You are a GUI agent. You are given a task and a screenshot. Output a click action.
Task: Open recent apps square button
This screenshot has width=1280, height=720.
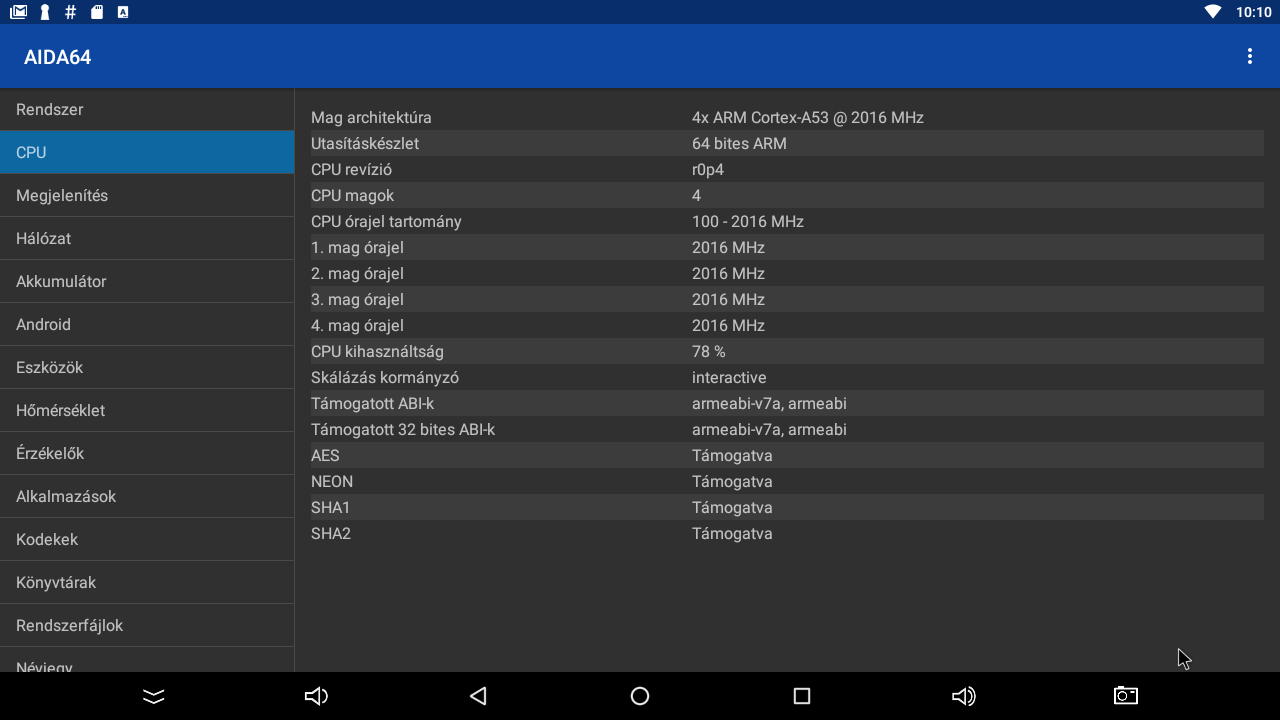801,696
